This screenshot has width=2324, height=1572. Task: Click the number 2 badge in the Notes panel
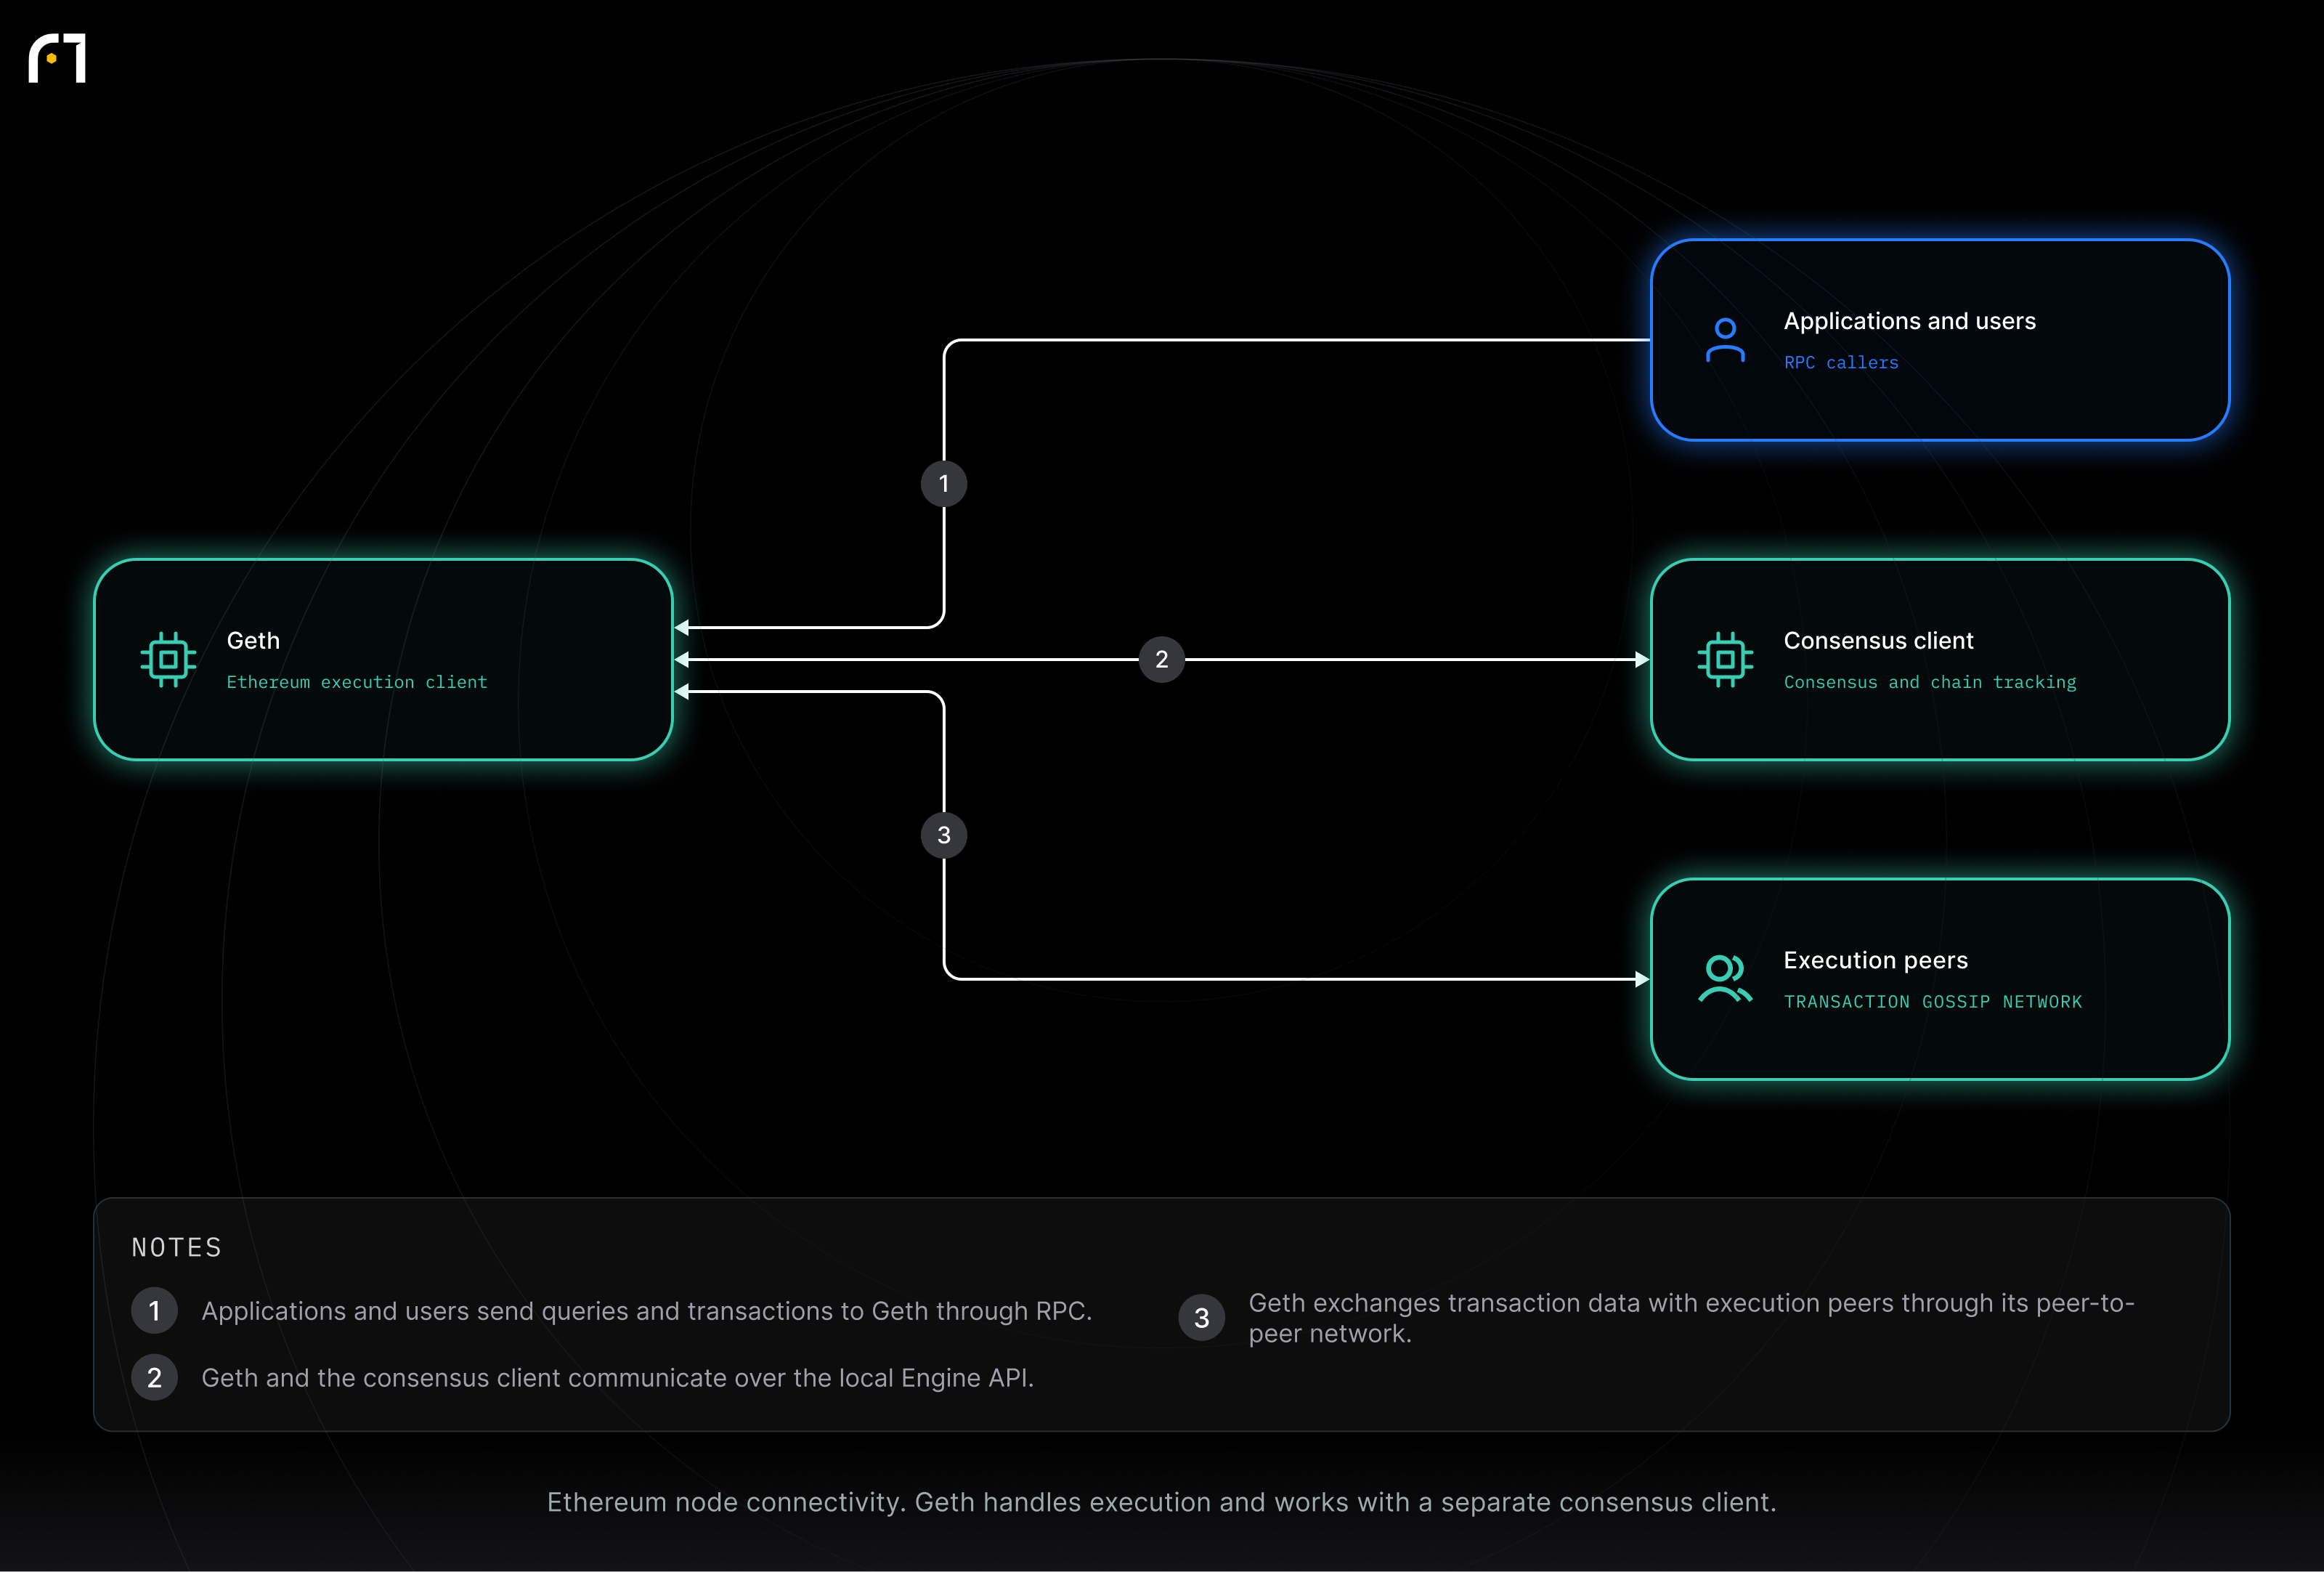pyautogui.click(x=154, y=1378)
